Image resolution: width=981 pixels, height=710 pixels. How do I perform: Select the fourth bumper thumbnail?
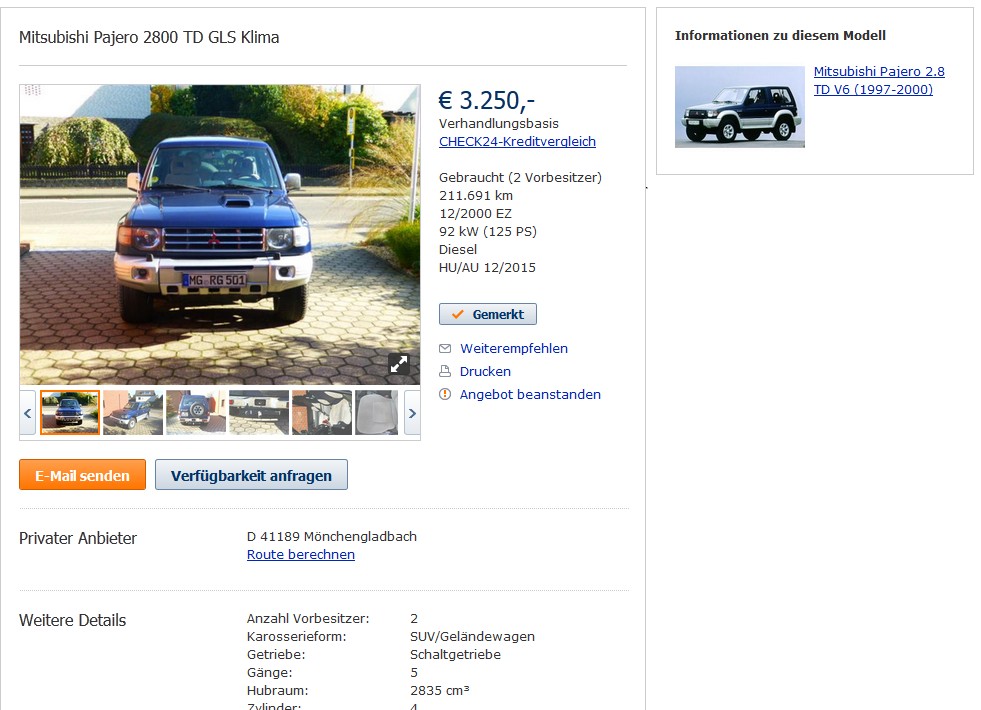259,413
